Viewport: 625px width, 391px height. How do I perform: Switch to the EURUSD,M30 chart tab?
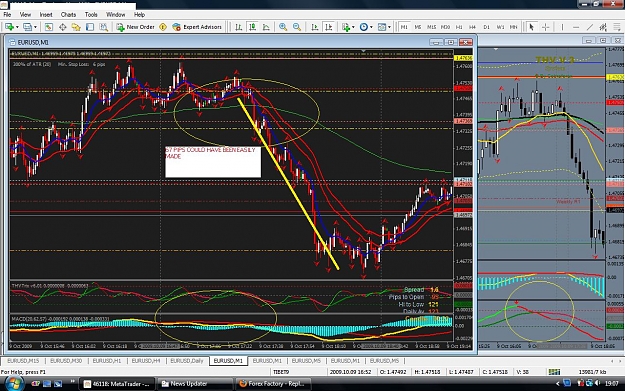66,361
